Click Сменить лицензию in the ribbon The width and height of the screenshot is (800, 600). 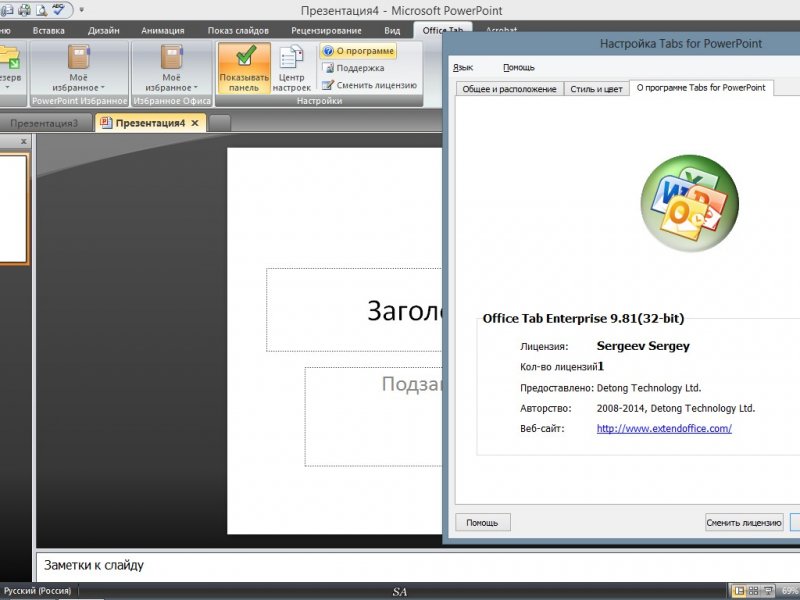pyautogui.click(x=370, y=85)
